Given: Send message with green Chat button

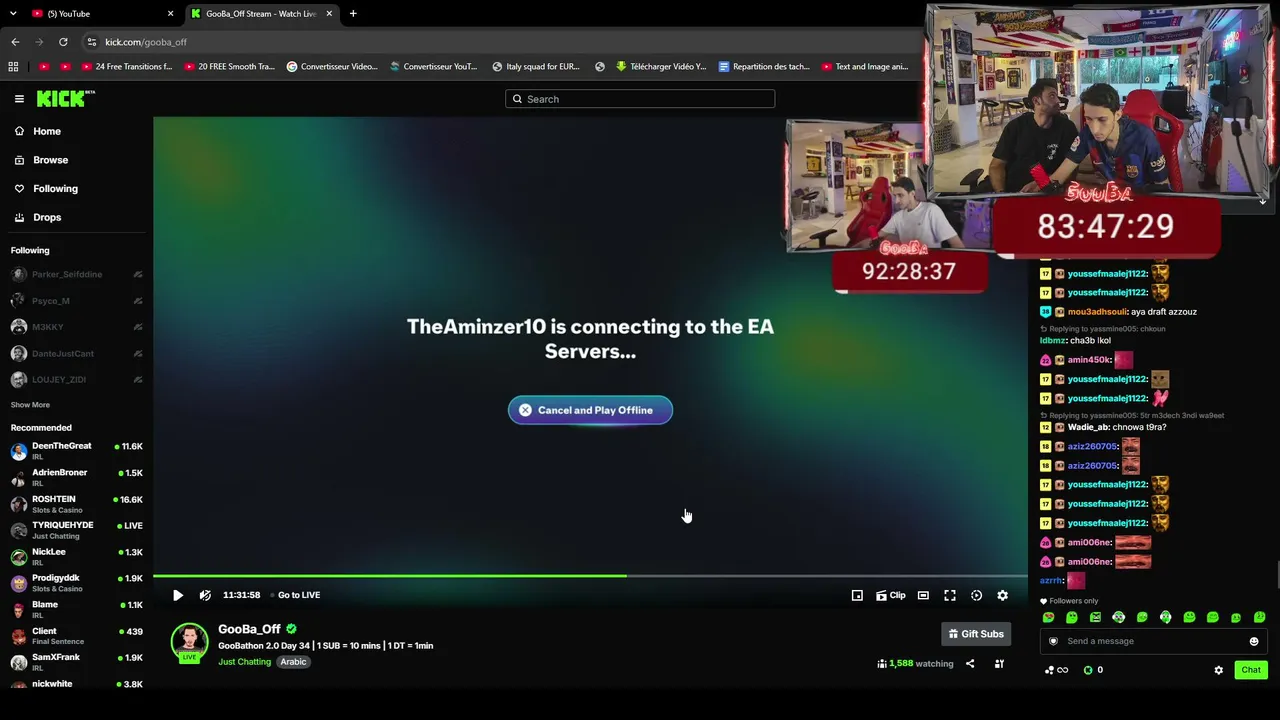Looking at the screenshot, I should (1251, 670).
